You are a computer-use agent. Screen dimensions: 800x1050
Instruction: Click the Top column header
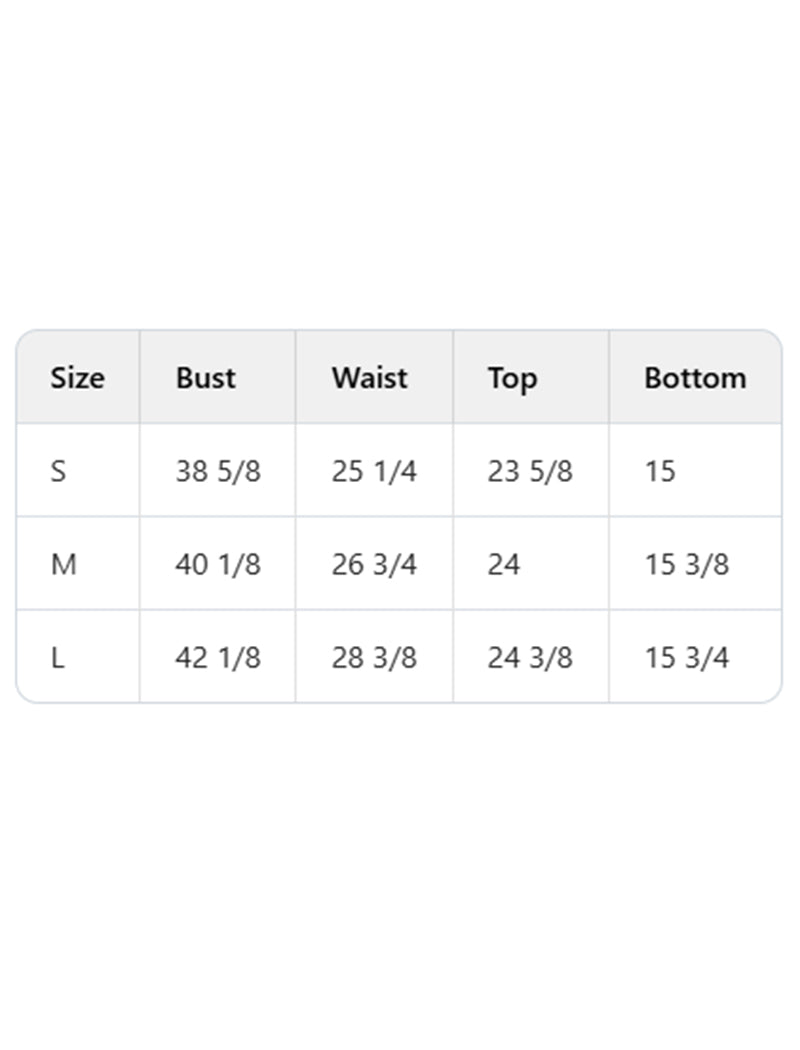pos(512,378)
